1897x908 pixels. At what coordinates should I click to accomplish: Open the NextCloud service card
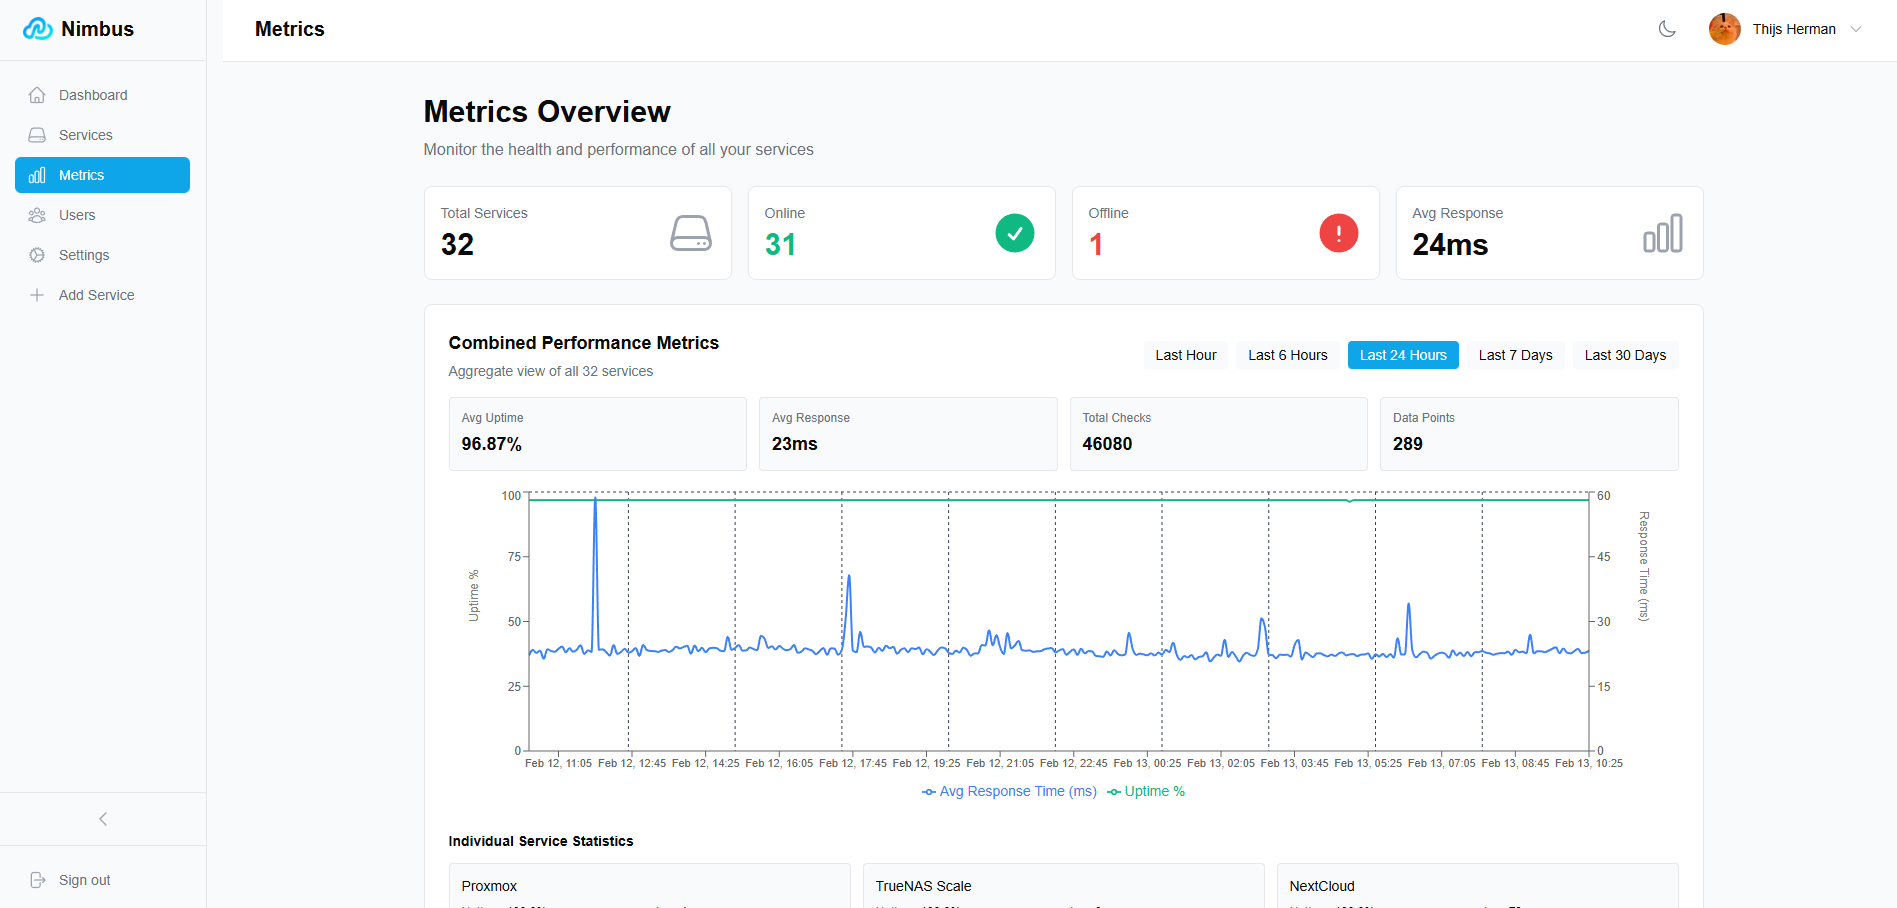click(1478, 886)
